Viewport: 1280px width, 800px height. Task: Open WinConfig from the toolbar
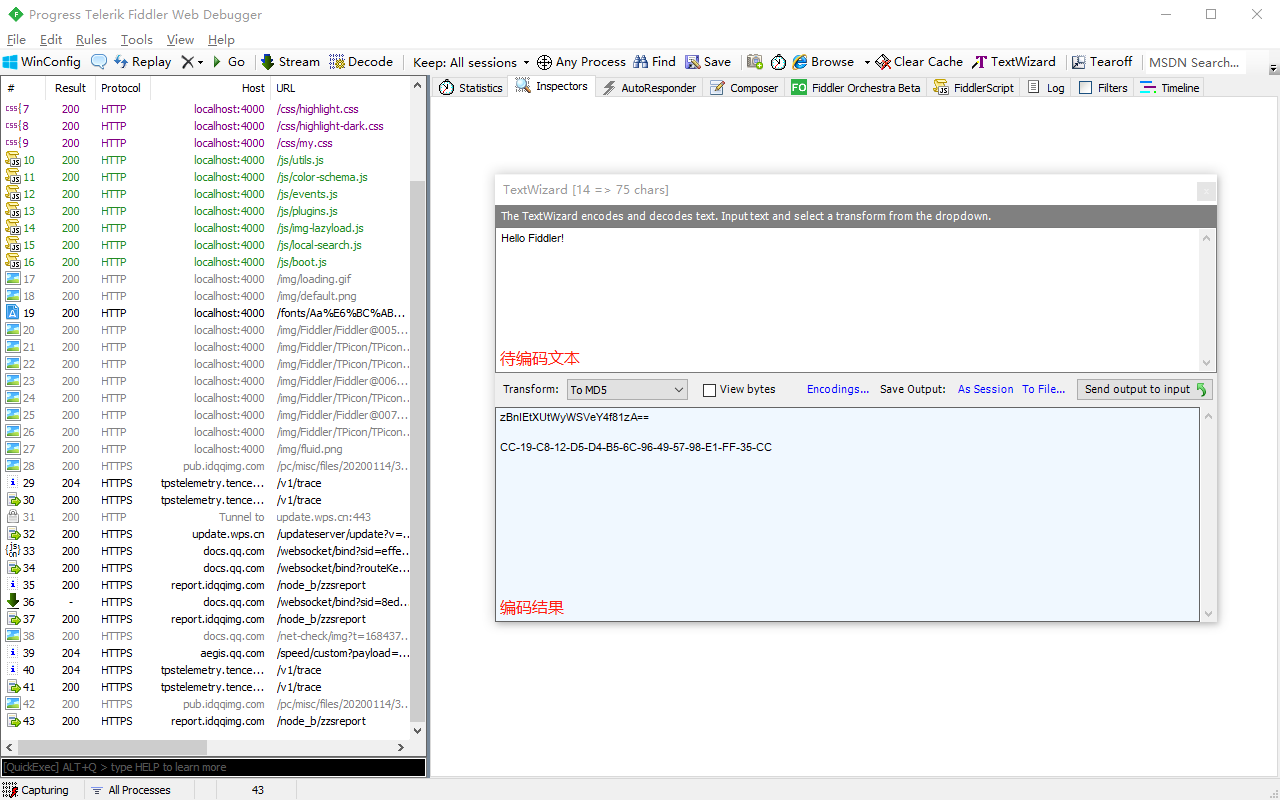click(x=42, y=62)
